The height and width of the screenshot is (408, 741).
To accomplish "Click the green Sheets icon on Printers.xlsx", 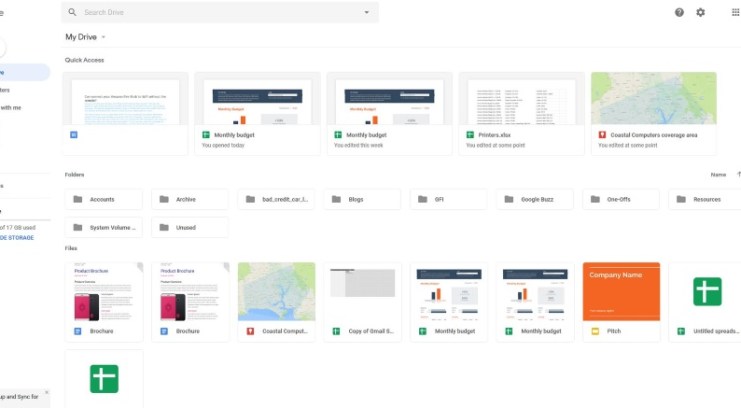I will coord(470,134).
